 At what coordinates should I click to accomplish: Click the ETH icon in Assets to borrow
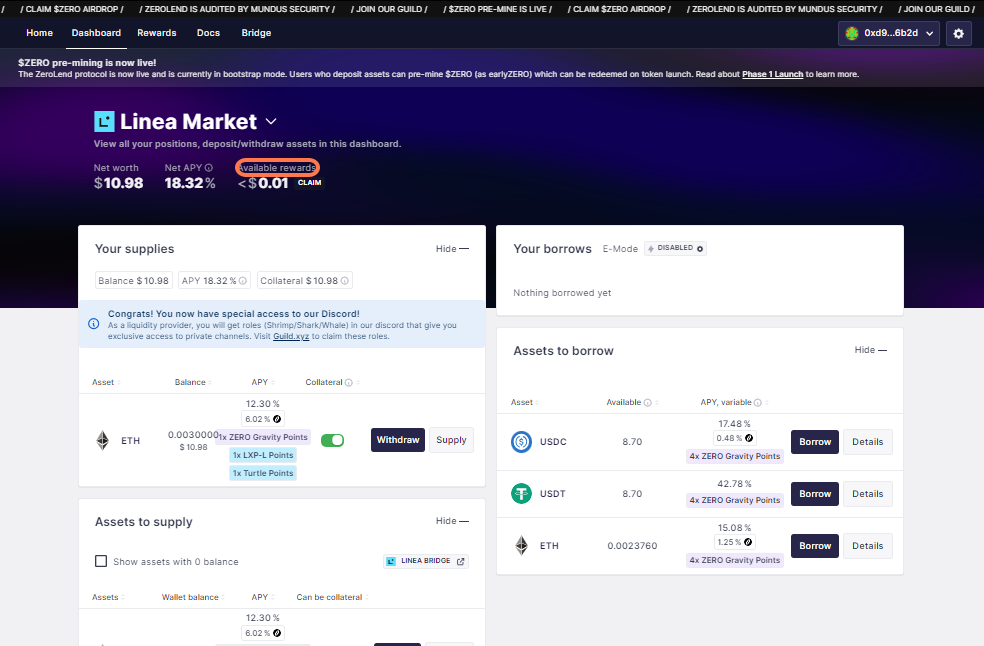point(521,546)
